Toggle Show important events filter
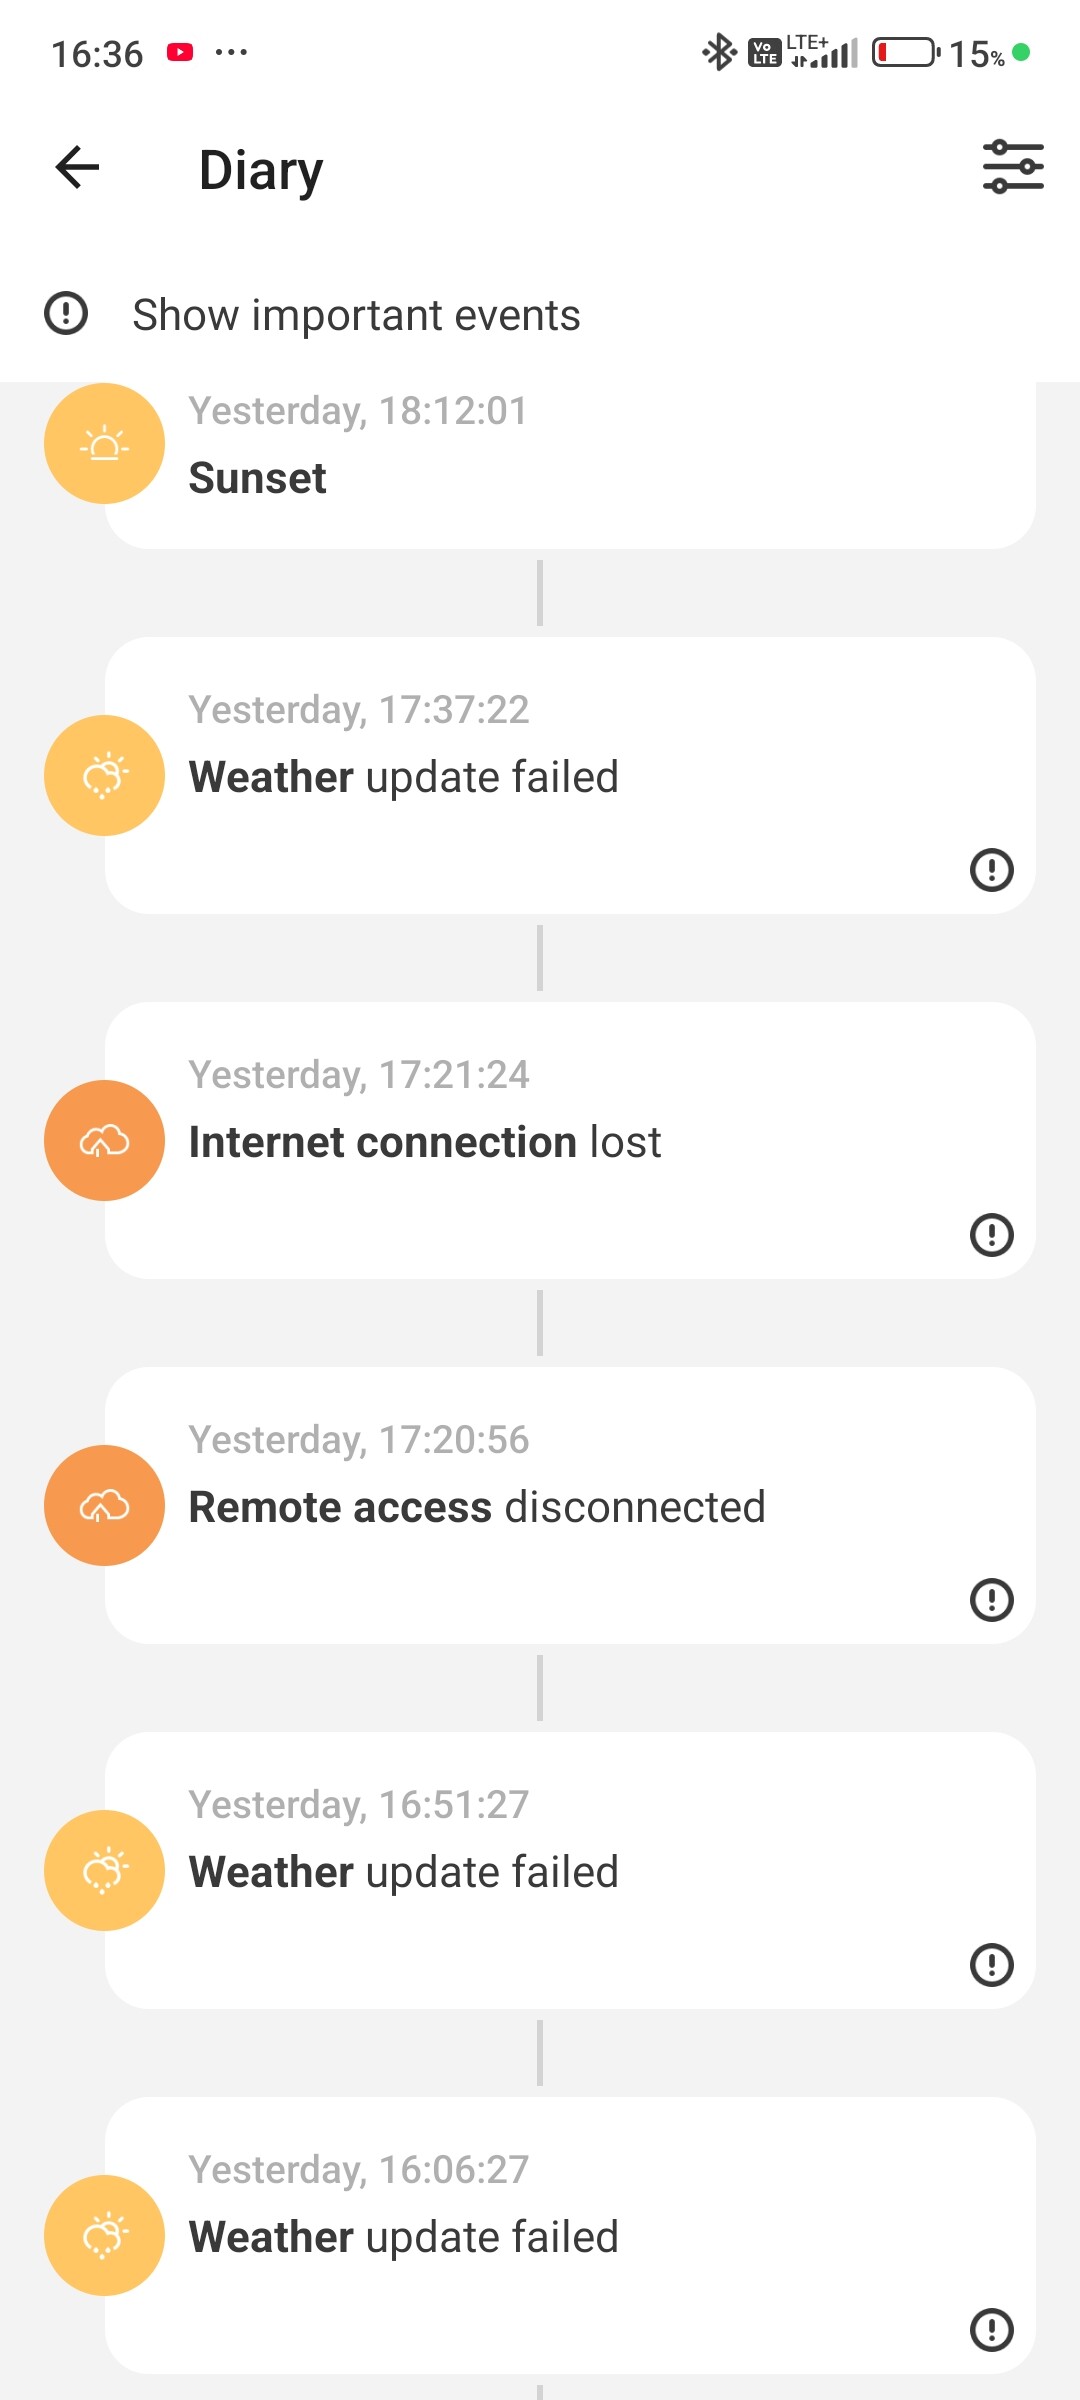 pyautogui.click(x=356, y=315)
